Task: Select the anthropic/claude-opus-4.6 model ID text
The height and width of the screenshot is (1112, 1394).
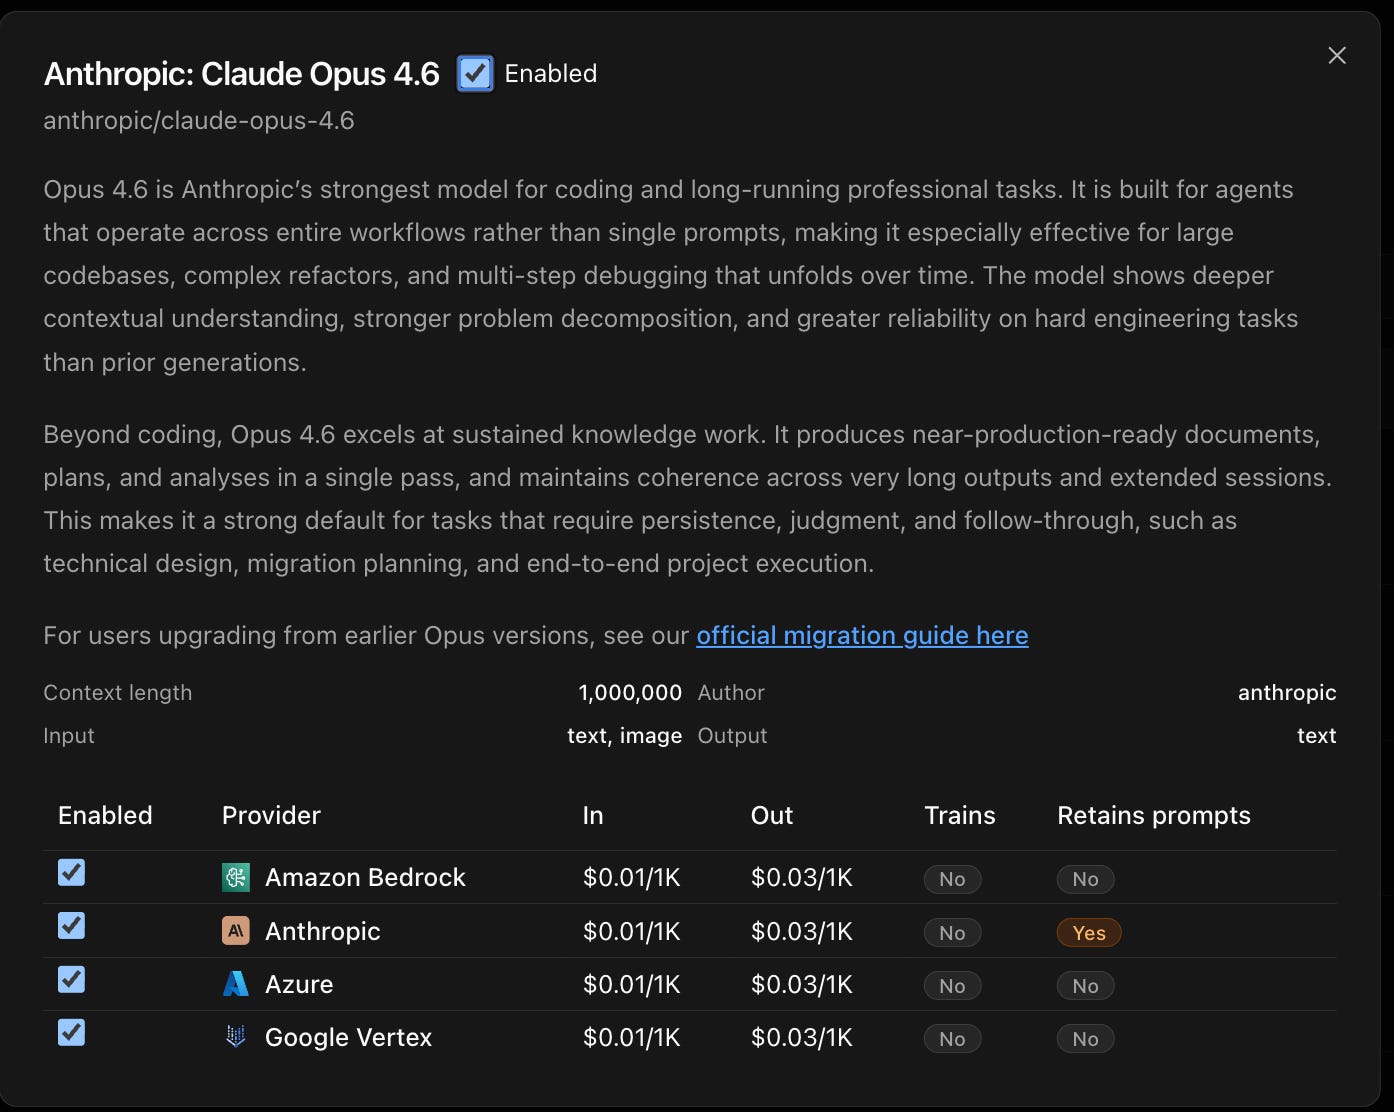Action: (199, 121)
